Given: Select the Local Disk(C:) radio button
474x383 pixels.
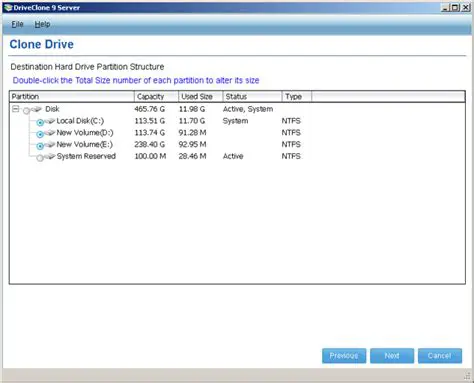Looking at the screenshot, I should (x=40, y=123).
